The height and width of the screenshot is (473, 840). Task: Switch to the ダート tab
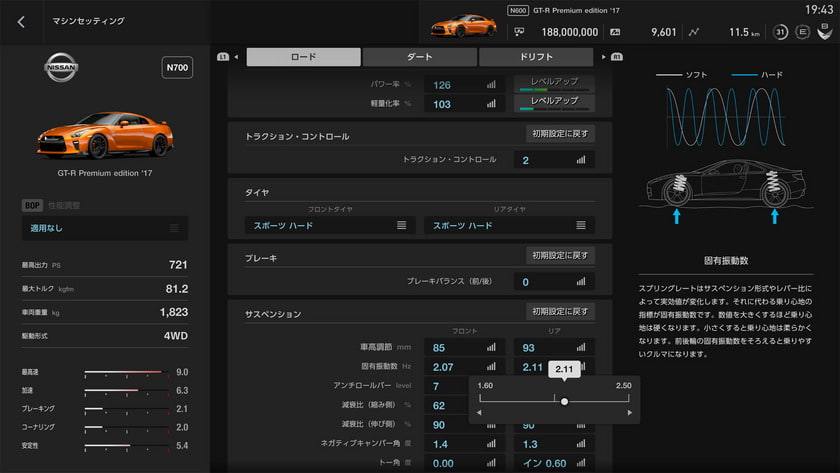[419, 57]
